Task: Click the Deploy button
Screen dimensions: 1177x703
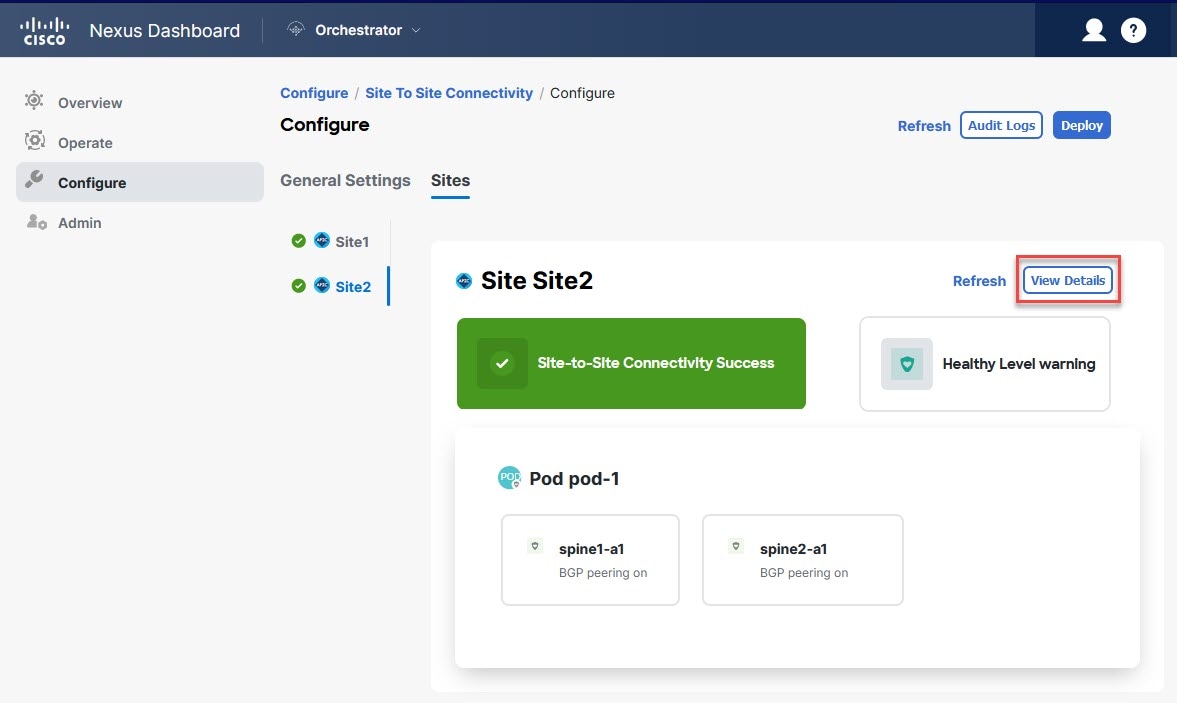Action: pos(1082,125)
